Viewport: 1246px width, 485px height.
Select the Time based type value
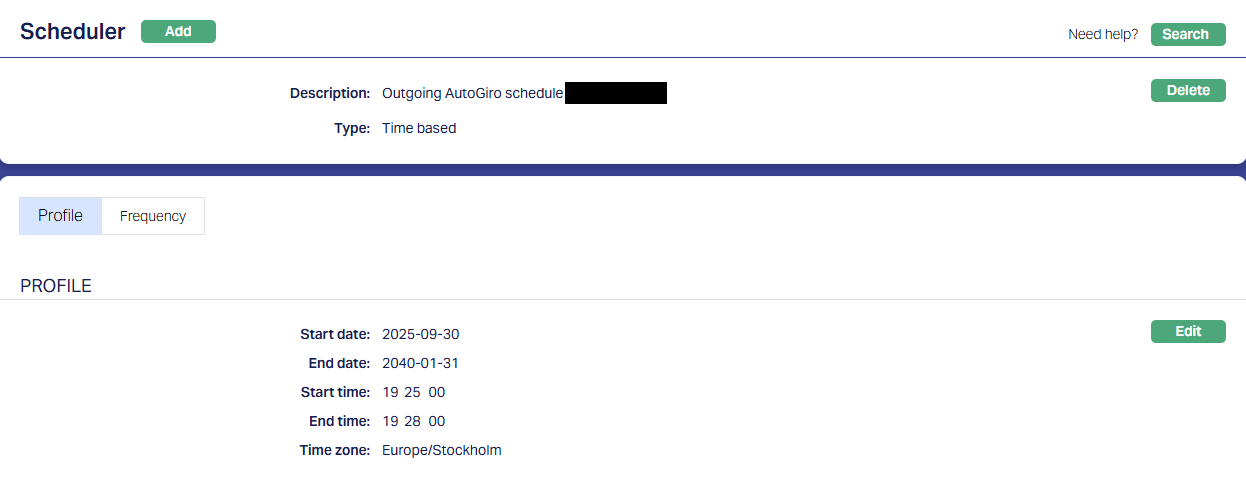click(x=419, y=128)
